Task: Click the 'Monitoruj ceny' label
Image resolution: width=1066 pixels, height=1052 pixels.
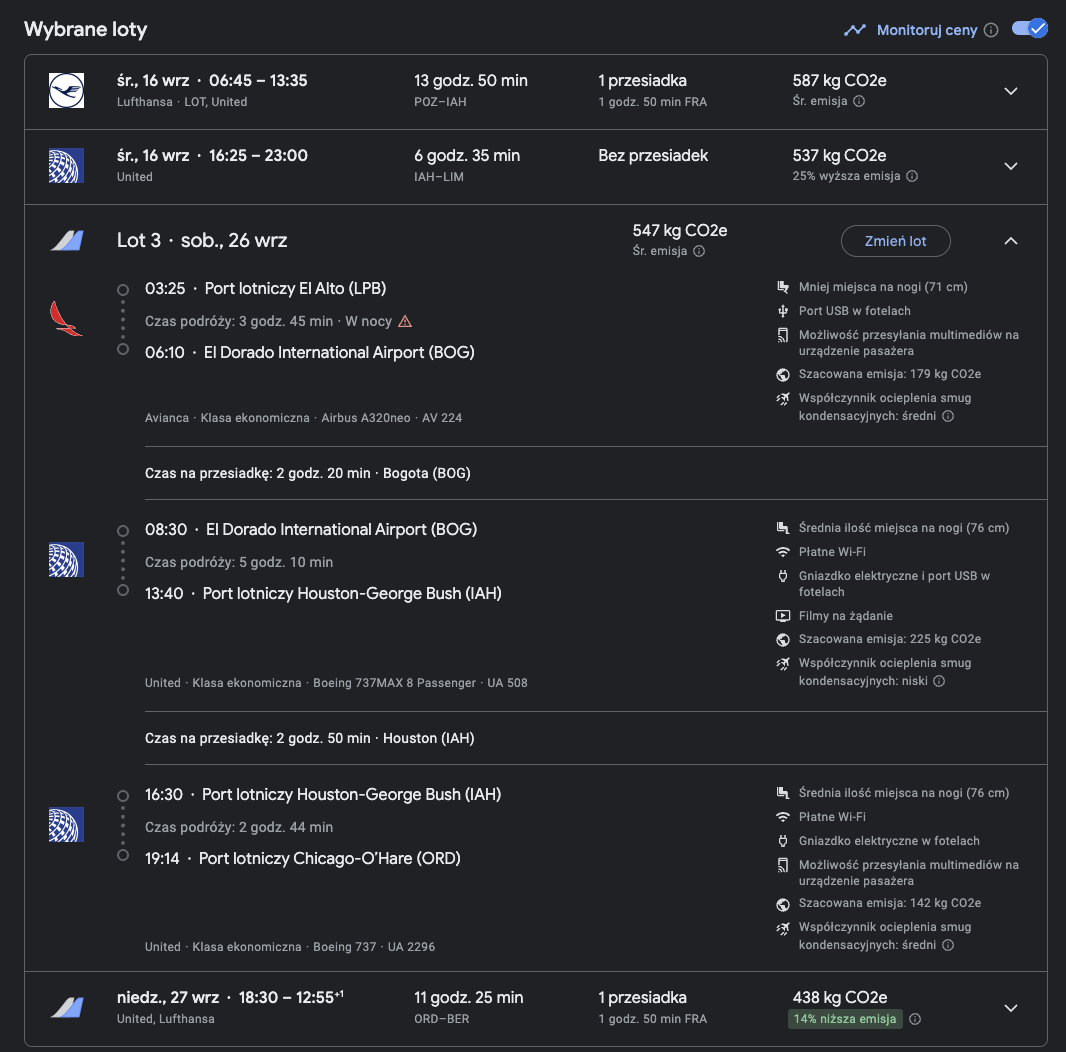Action: point(927,30)
